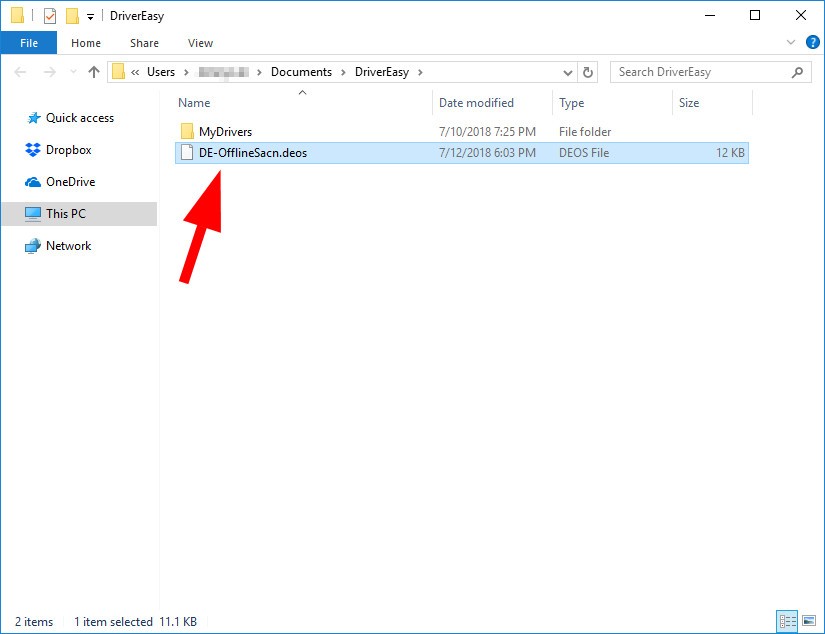Open the Customize Quick Access Toolbar dropdown

click(x=90, y=17)
